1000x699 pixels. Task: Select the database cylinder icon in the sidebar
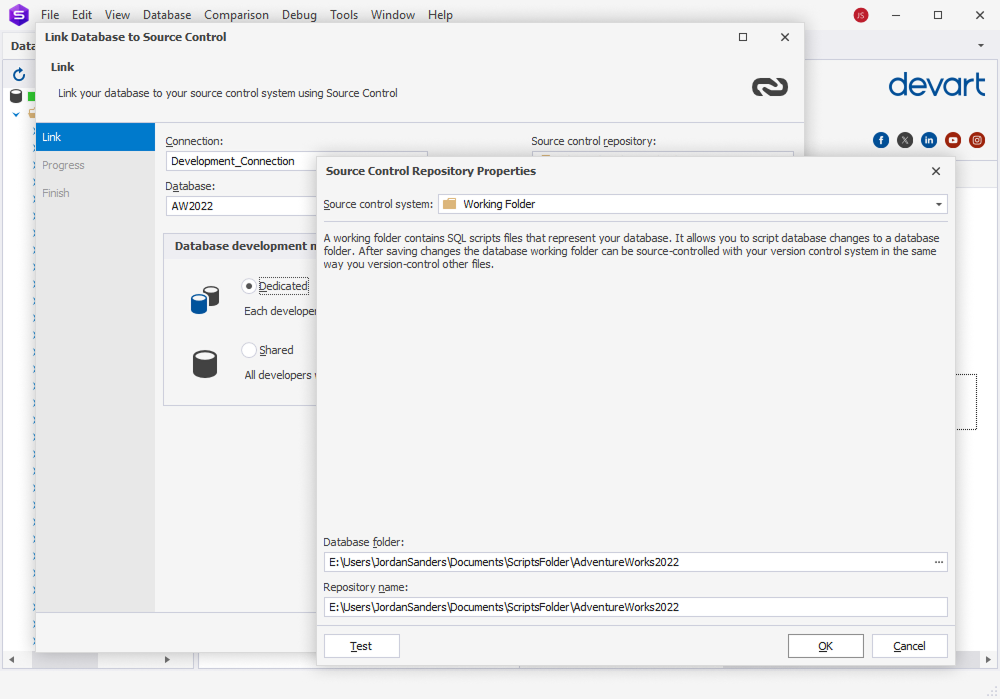(15, 96)
